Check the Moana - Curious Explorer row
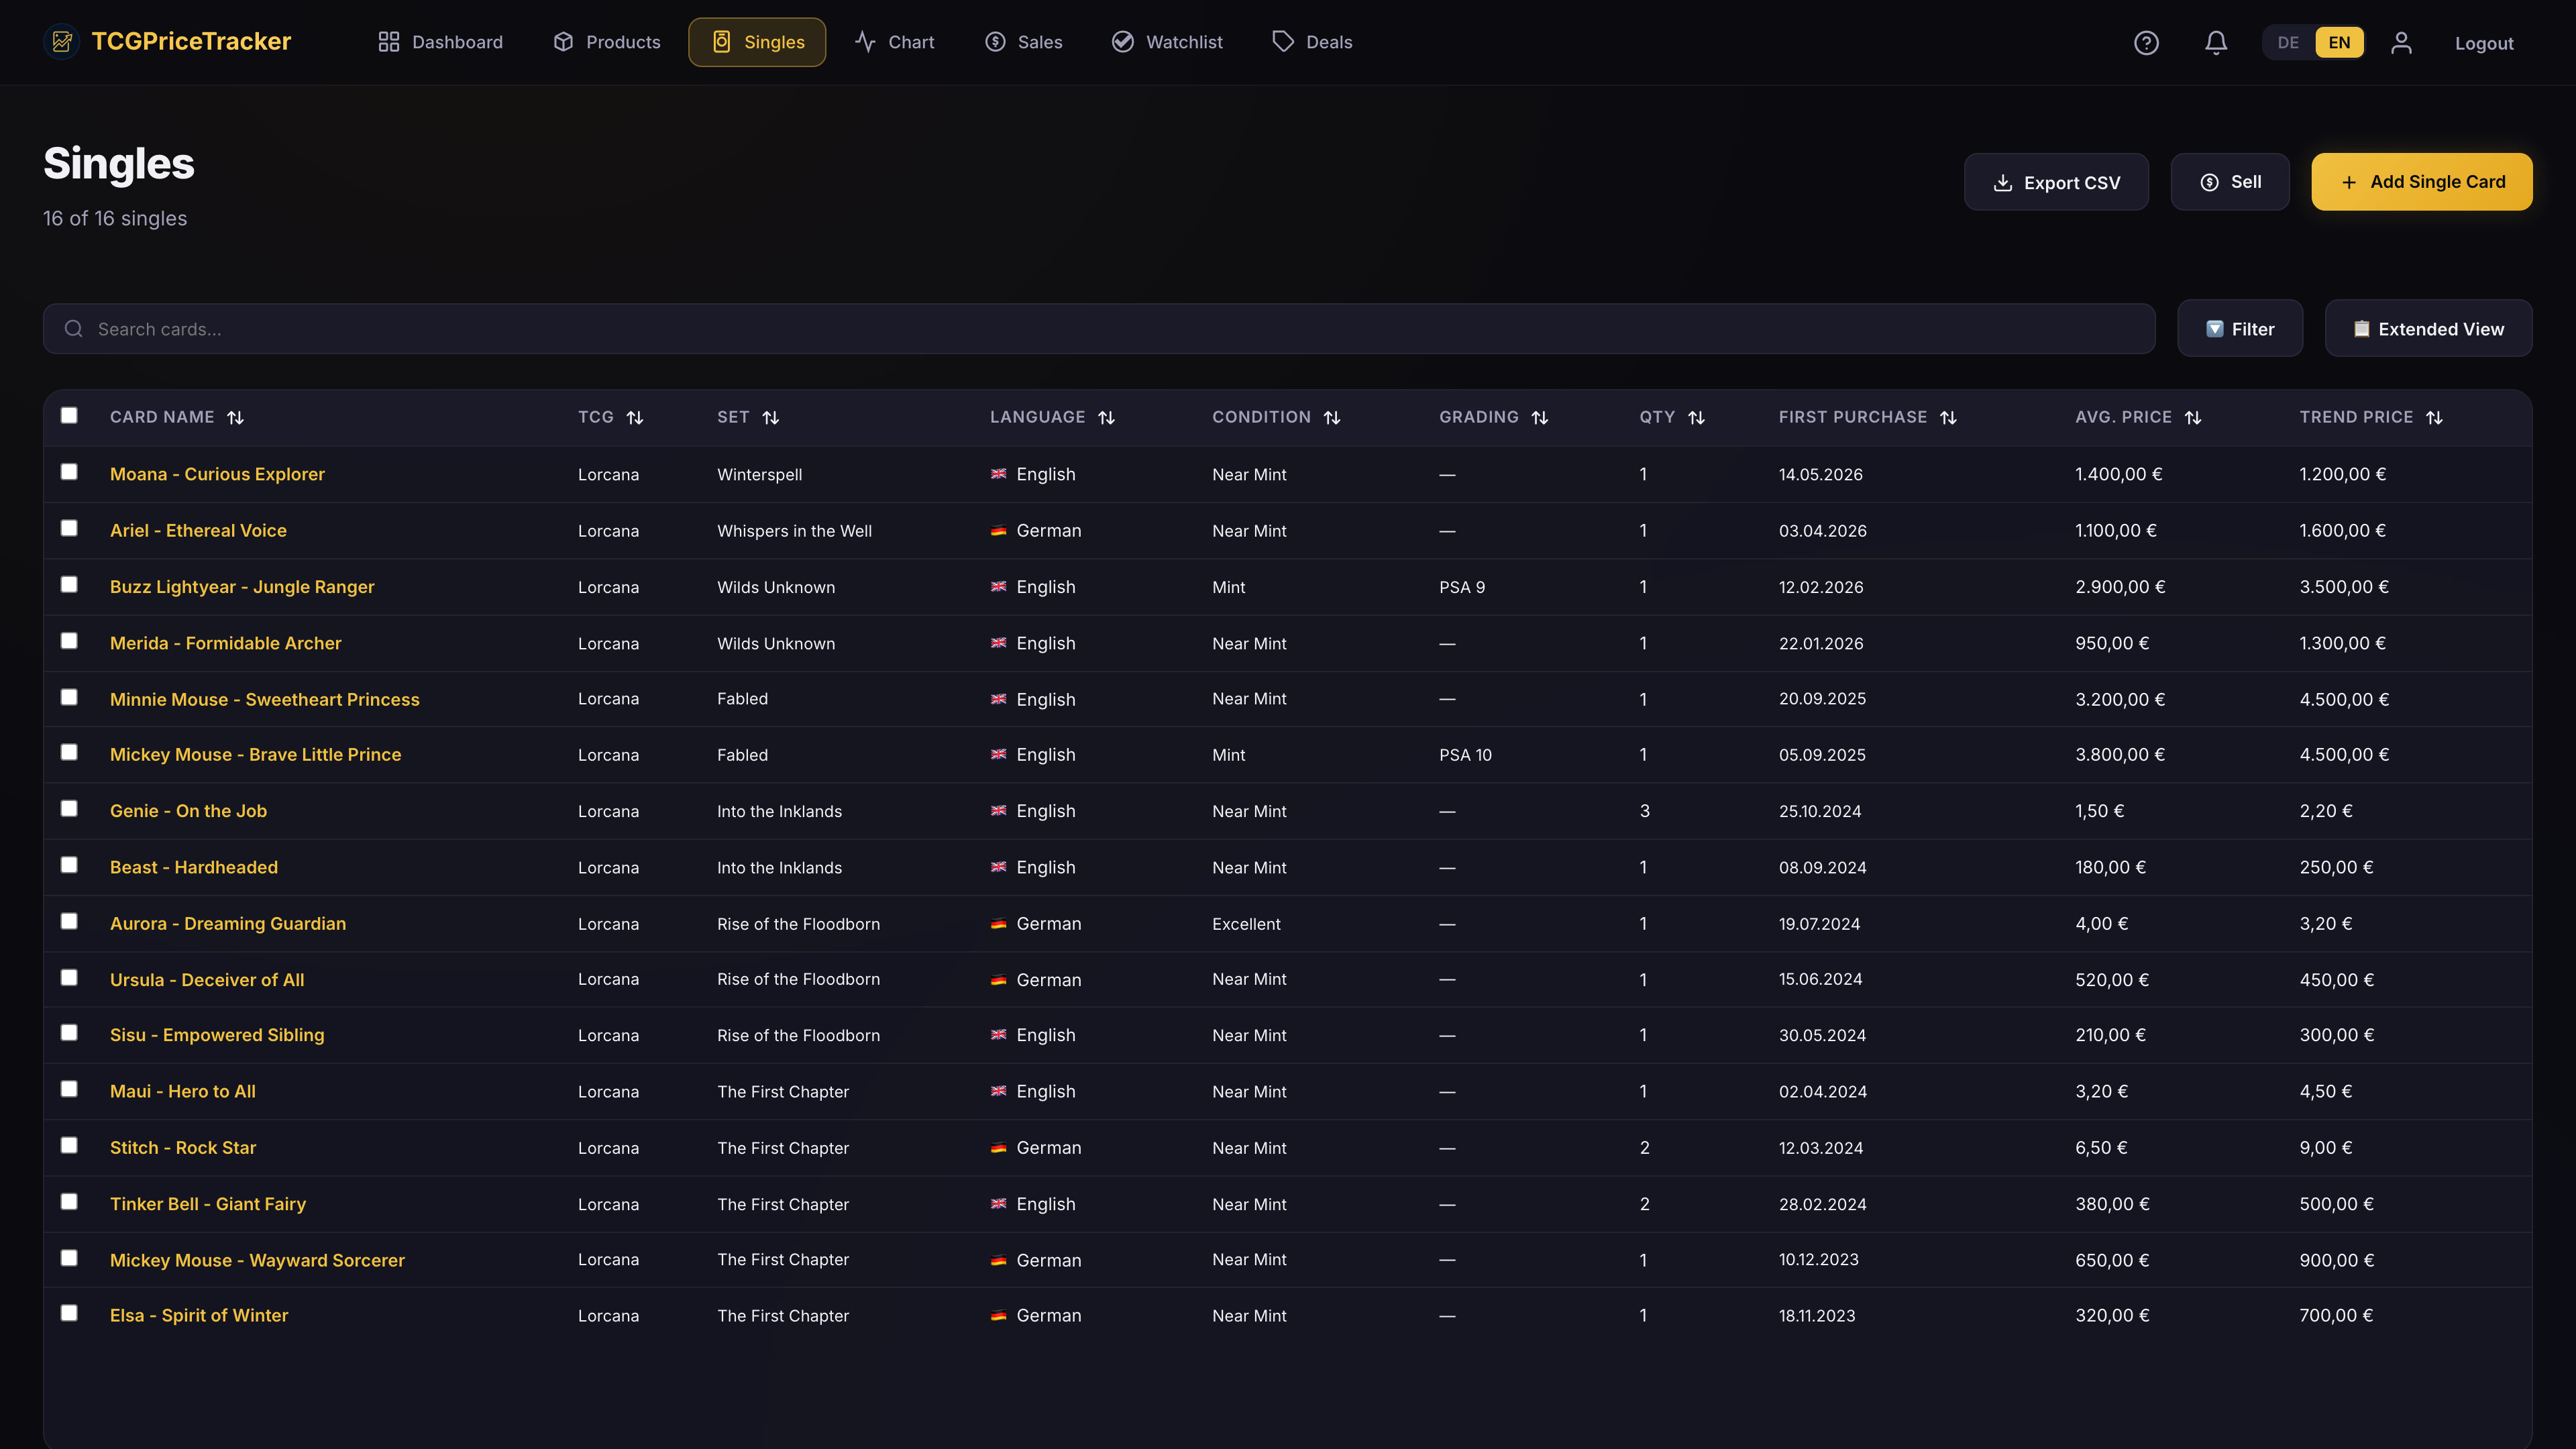 69,471
